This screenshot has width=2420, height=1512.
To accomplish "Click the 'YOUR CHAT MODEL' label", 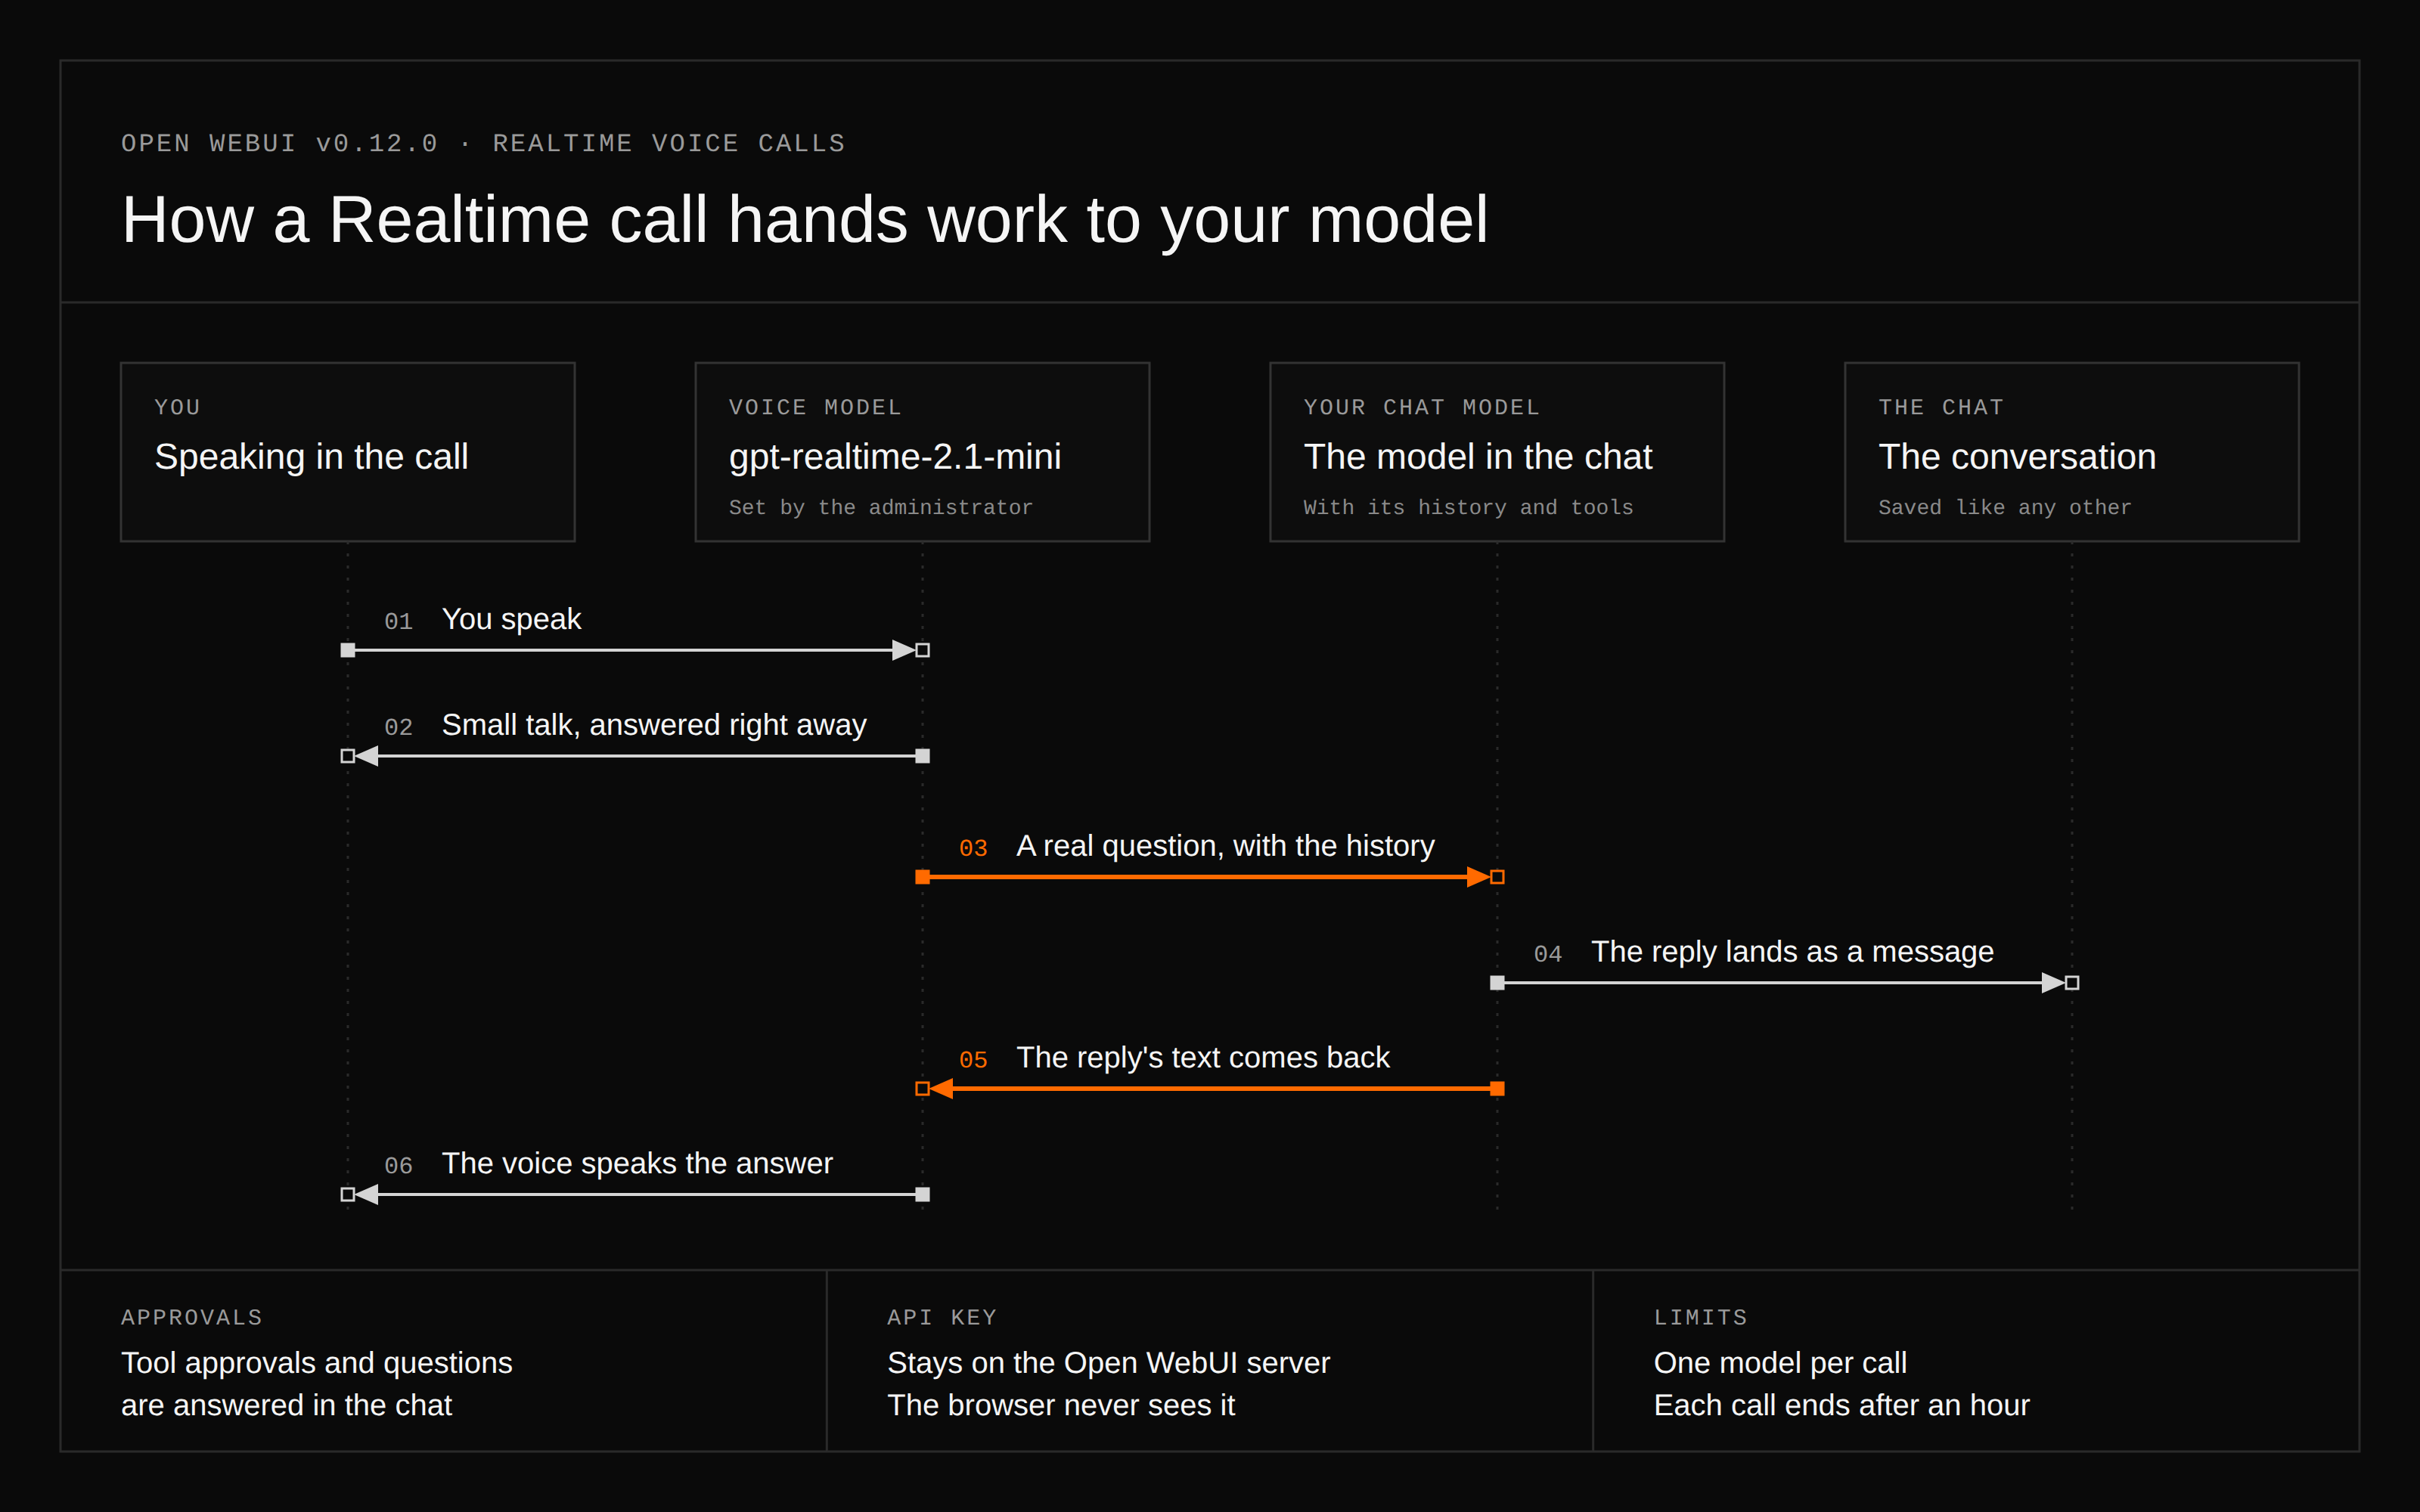I will point(1421,407).
